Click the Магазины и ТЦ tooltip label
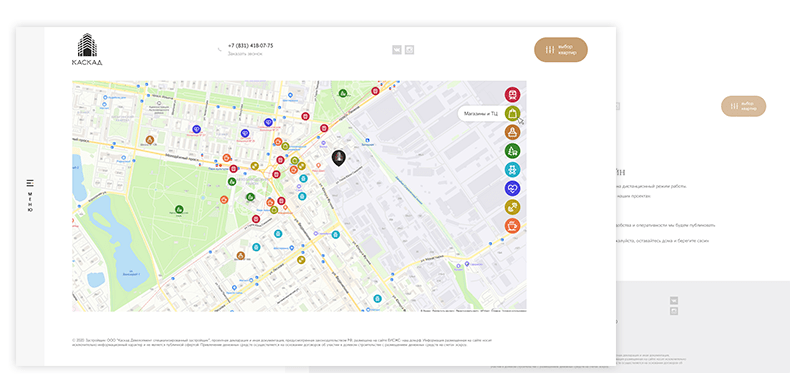 coord(481,114)
